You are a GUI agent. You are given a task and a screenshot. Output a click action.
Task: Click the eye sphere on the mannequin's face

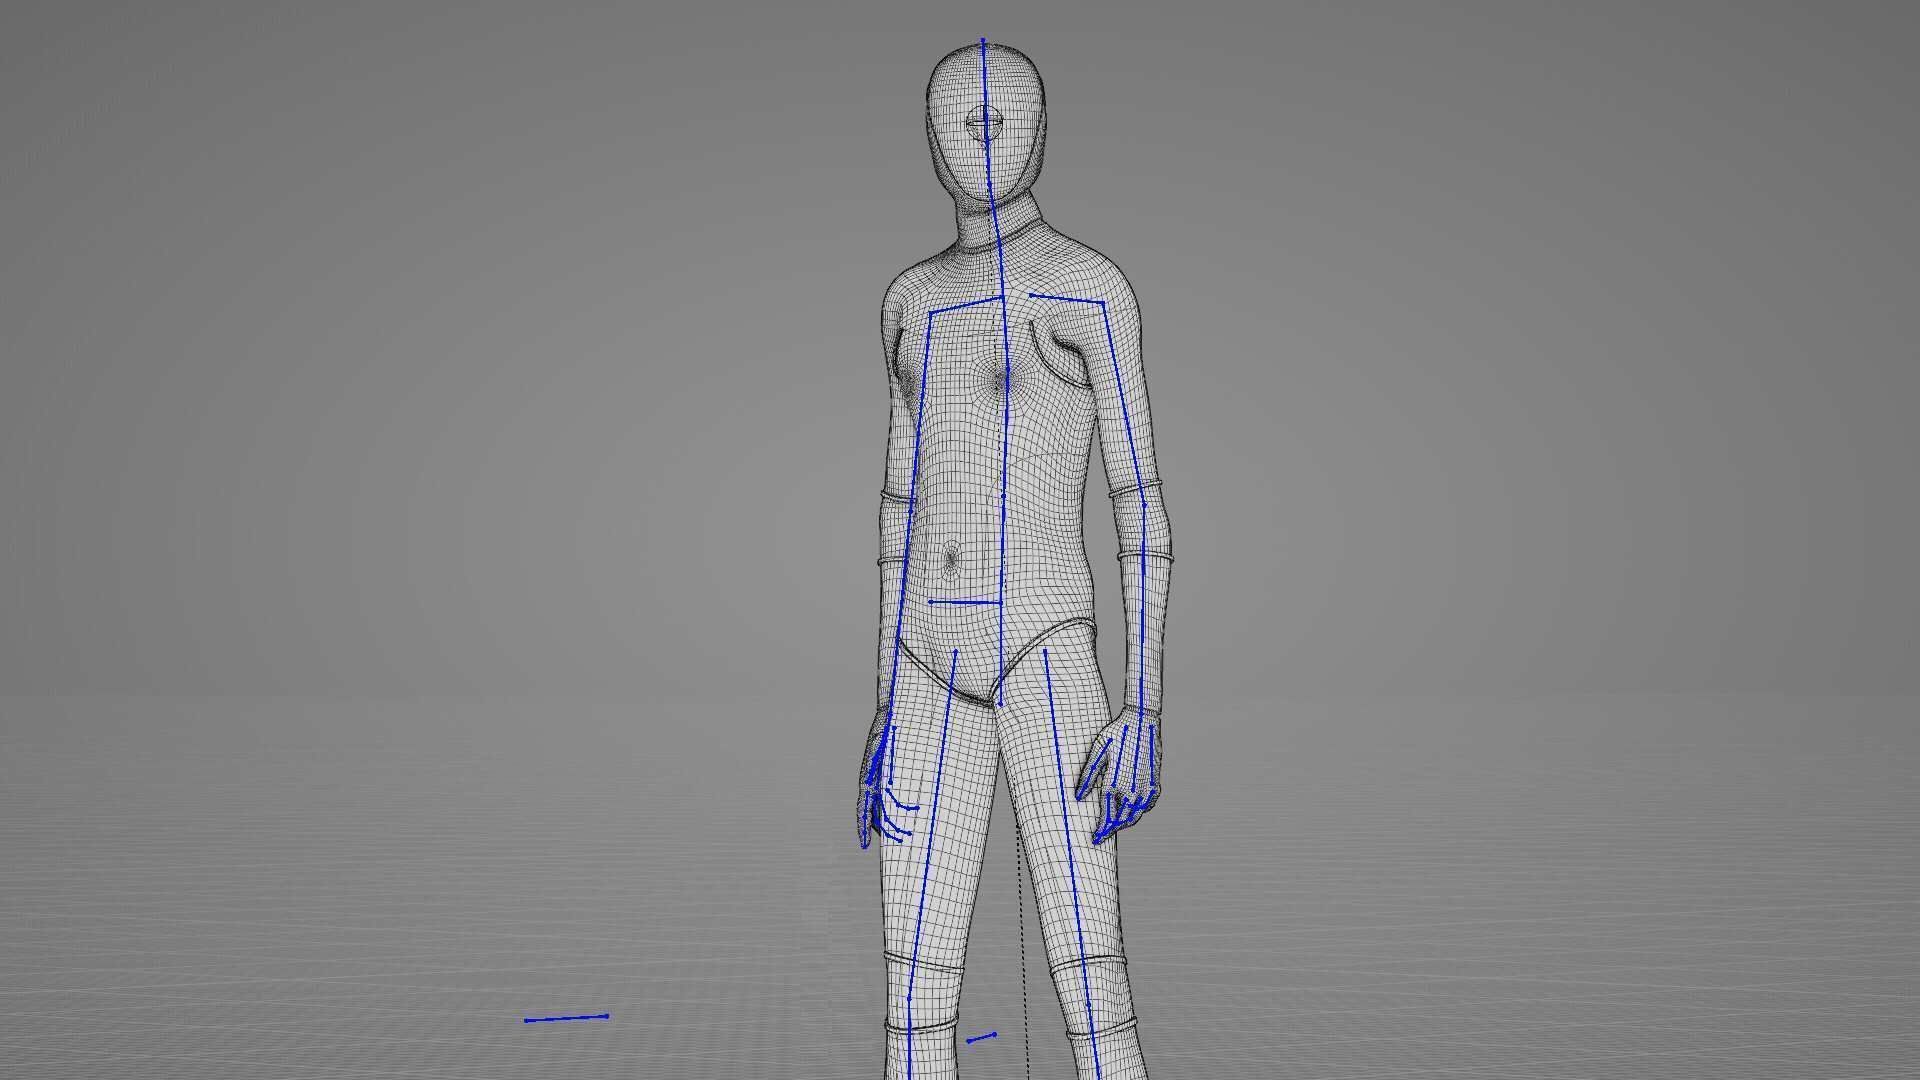(984, 123)
